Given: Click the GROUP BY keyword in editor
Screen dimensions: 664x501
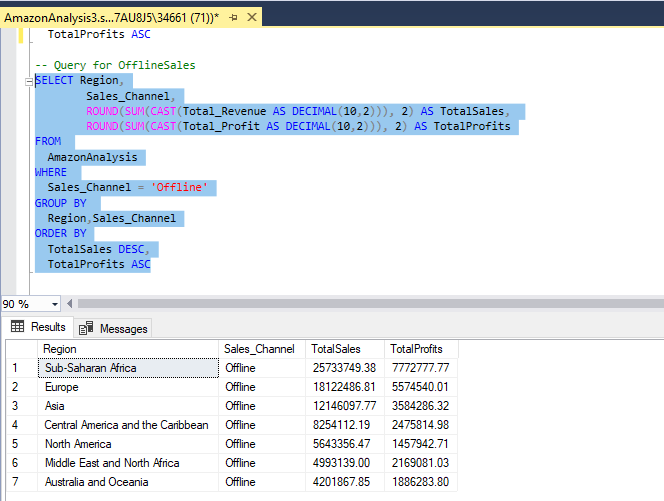Looking at the screenshot, I should click(x=61, y=203).
